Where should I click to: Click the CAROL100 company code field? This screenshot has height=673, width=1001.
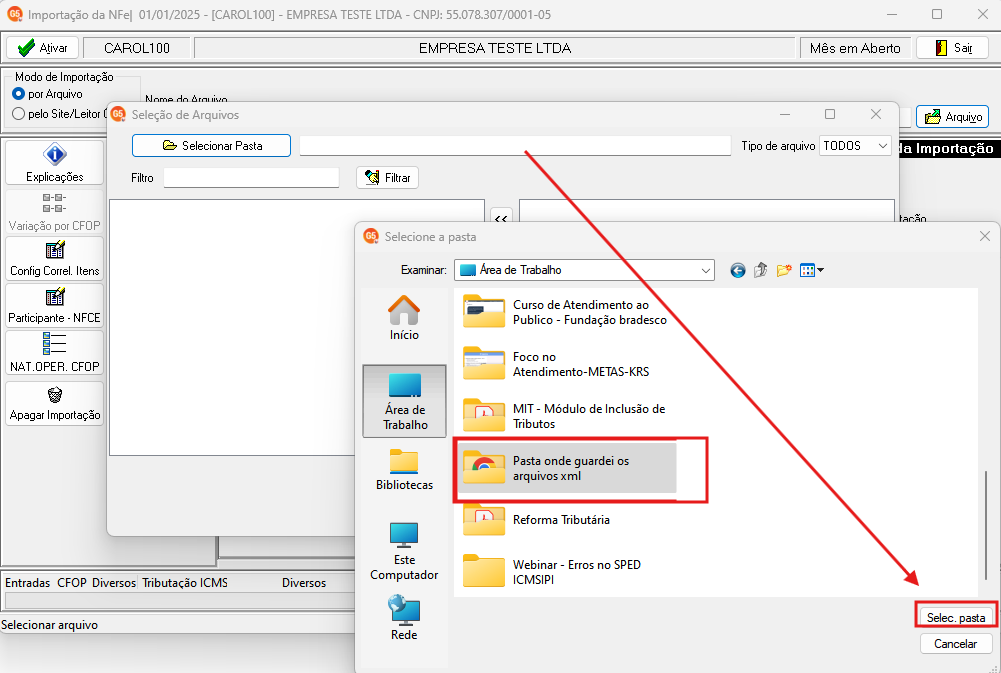(137, 48)
